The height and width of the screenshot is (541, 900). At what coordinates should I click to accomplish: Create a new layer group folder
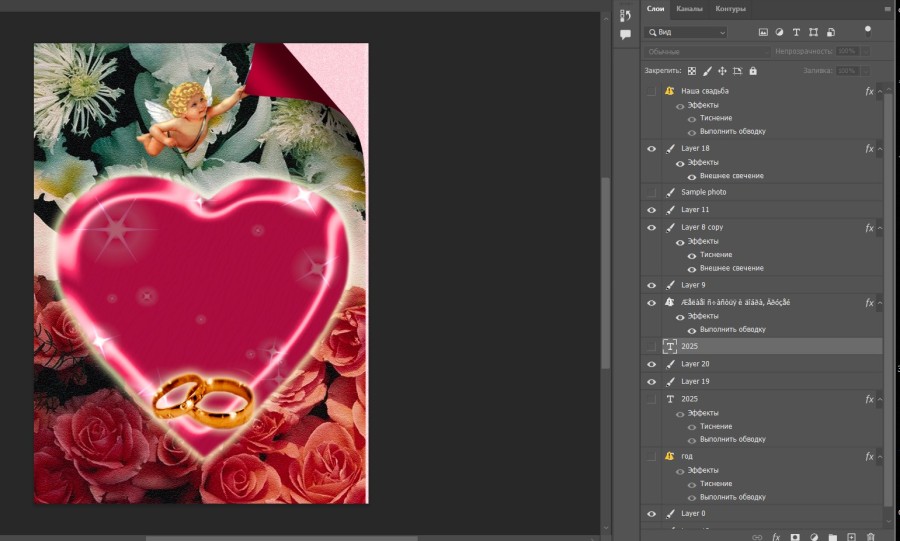click(833, 537)
